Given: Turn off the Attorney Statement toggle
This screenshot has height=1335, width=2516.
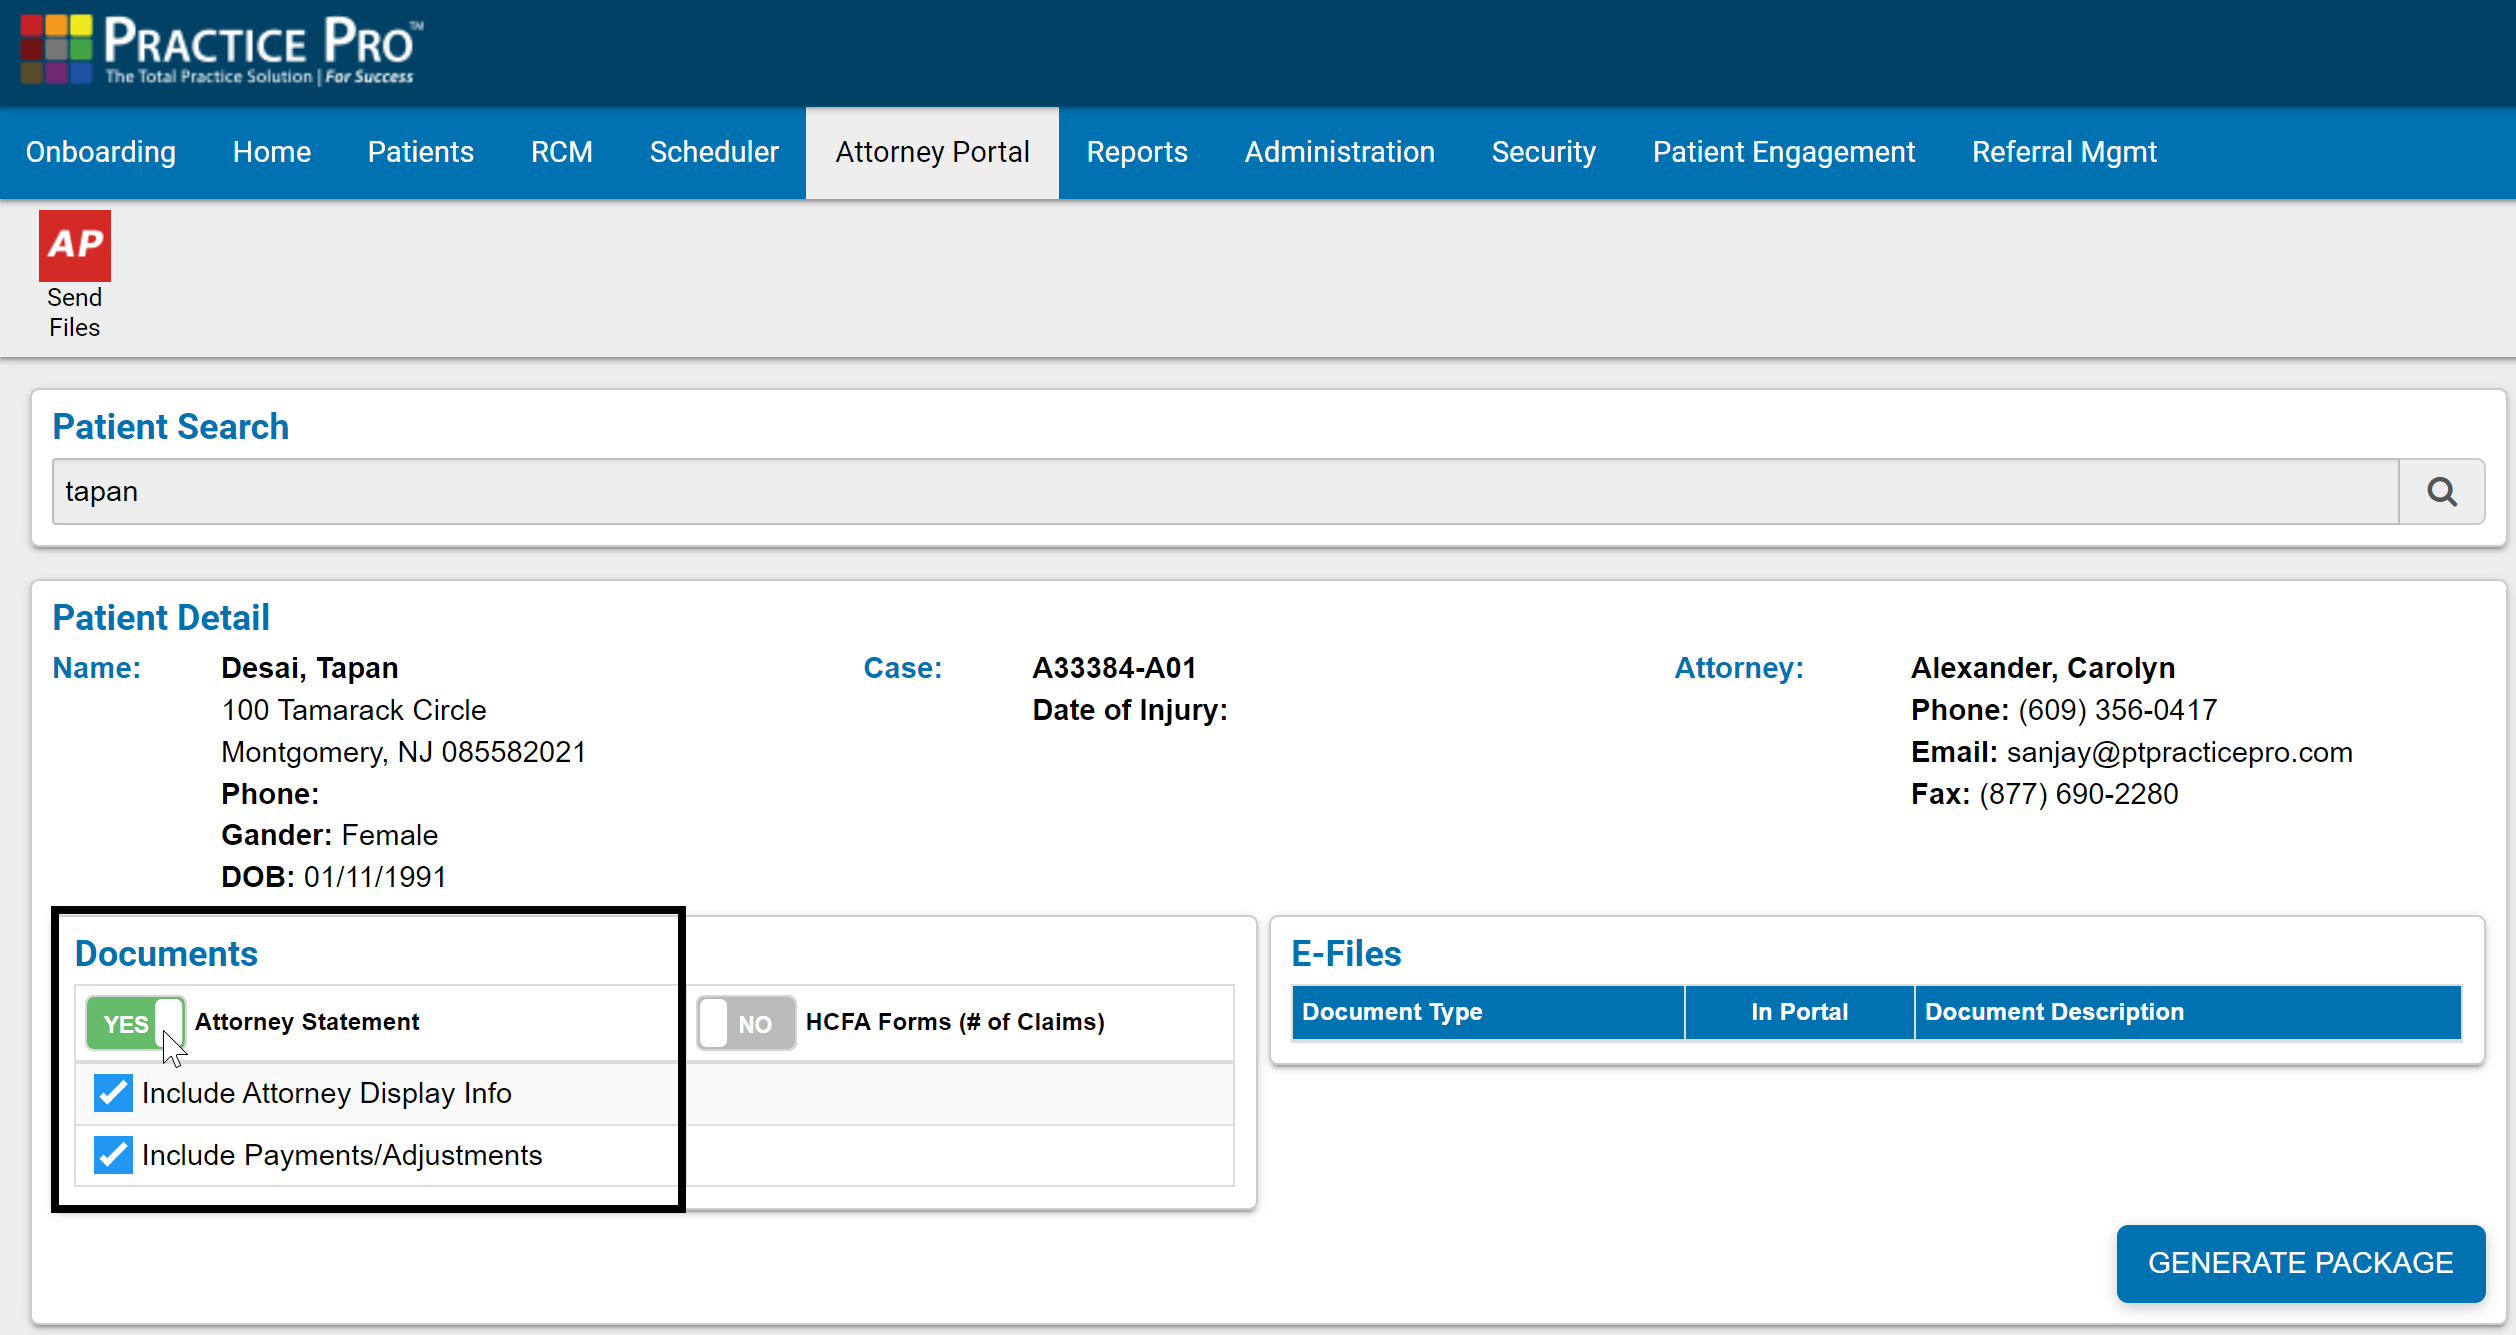Looking at the screenshot, I should click(x=135, y=1022).
